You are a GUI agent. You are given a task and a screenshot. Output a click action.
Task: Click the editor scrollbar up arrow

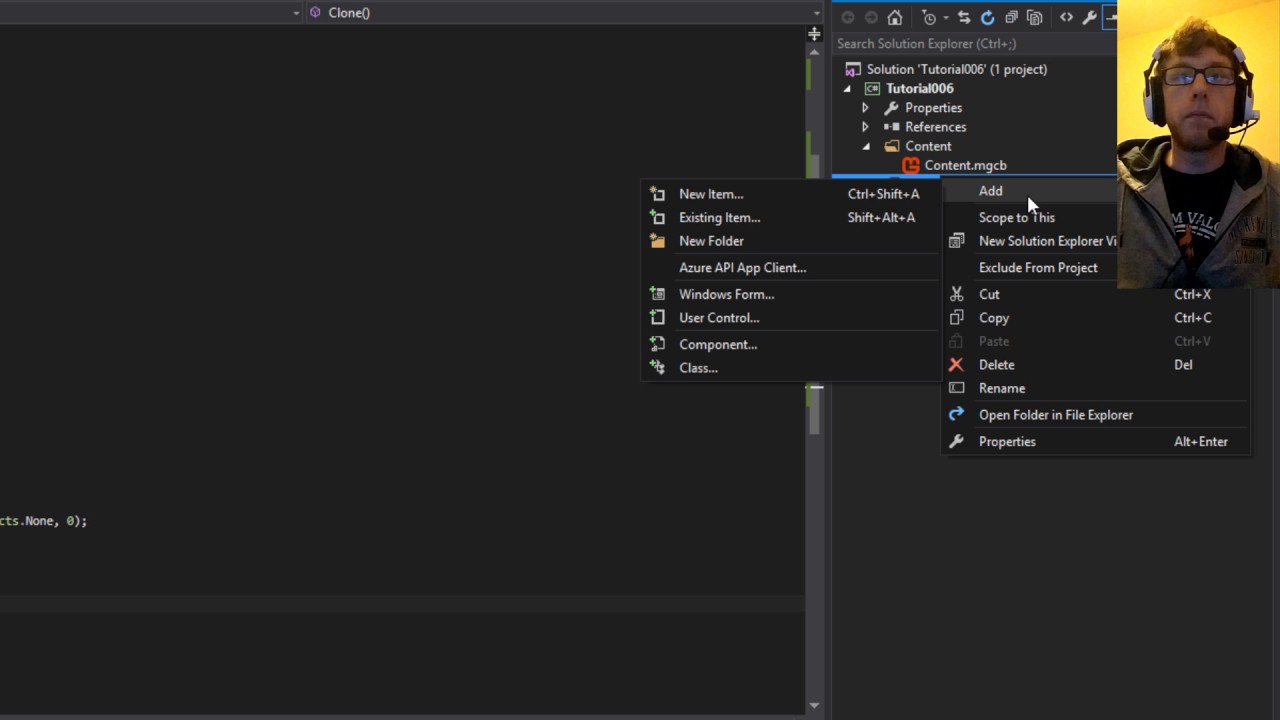[x=814, y=51]
